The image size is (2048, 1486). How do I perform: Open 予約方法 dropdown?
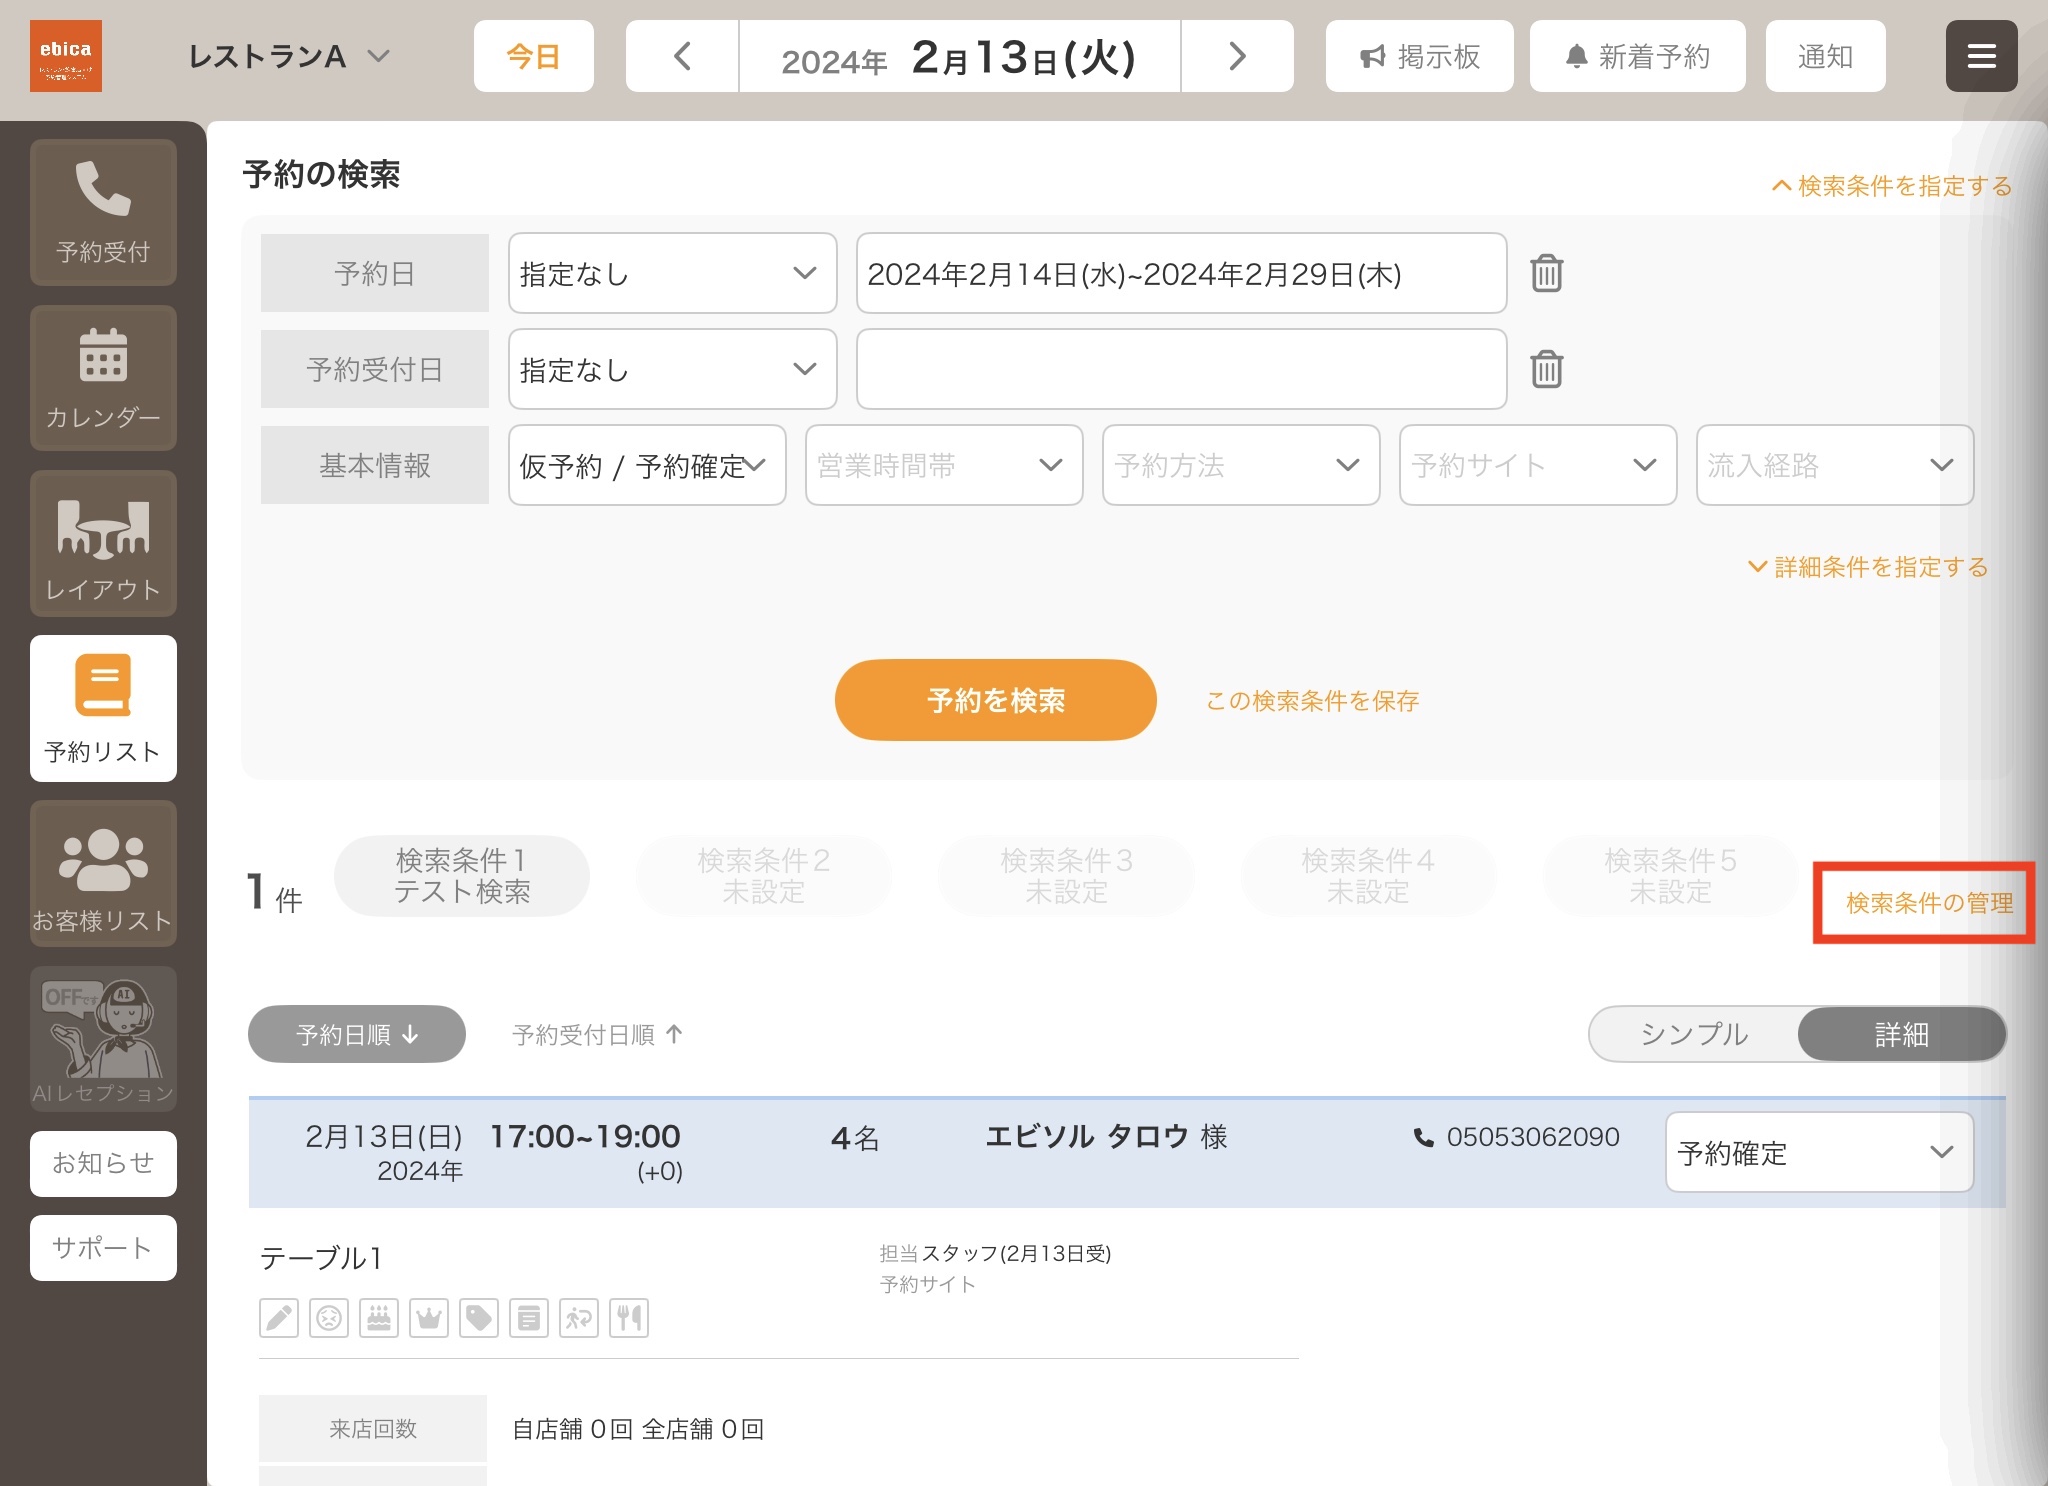tap(1241, 465)
